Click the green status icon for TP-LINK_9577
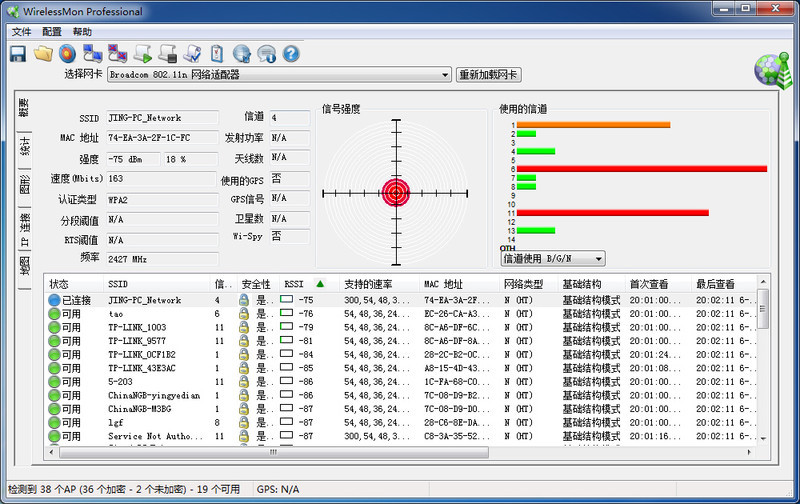This screenshot has height=504, width=800. [x=54, y=341]
